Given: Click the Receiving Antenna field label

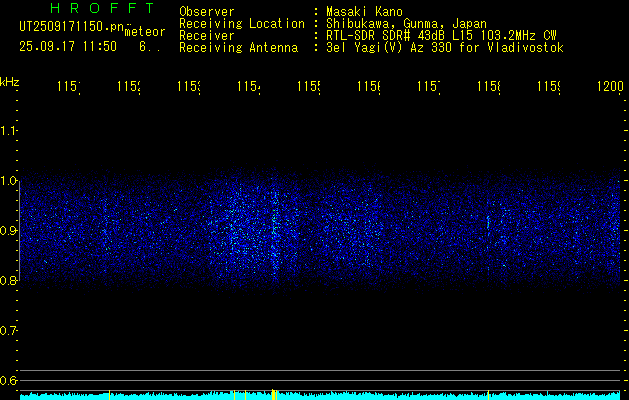Looking at the screenshot, I should (x=239, y=48).
